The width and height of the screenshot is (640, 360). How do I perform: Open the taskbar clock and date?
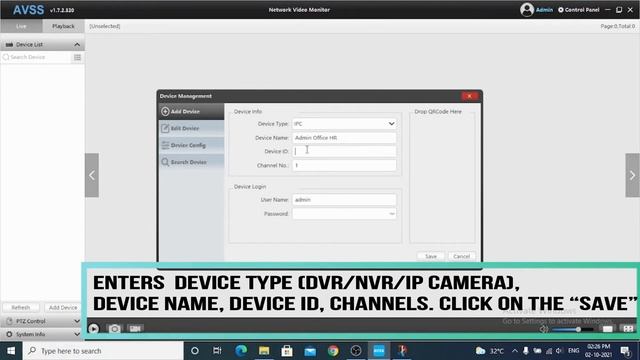pyautogui.click(x=598, y=351)
